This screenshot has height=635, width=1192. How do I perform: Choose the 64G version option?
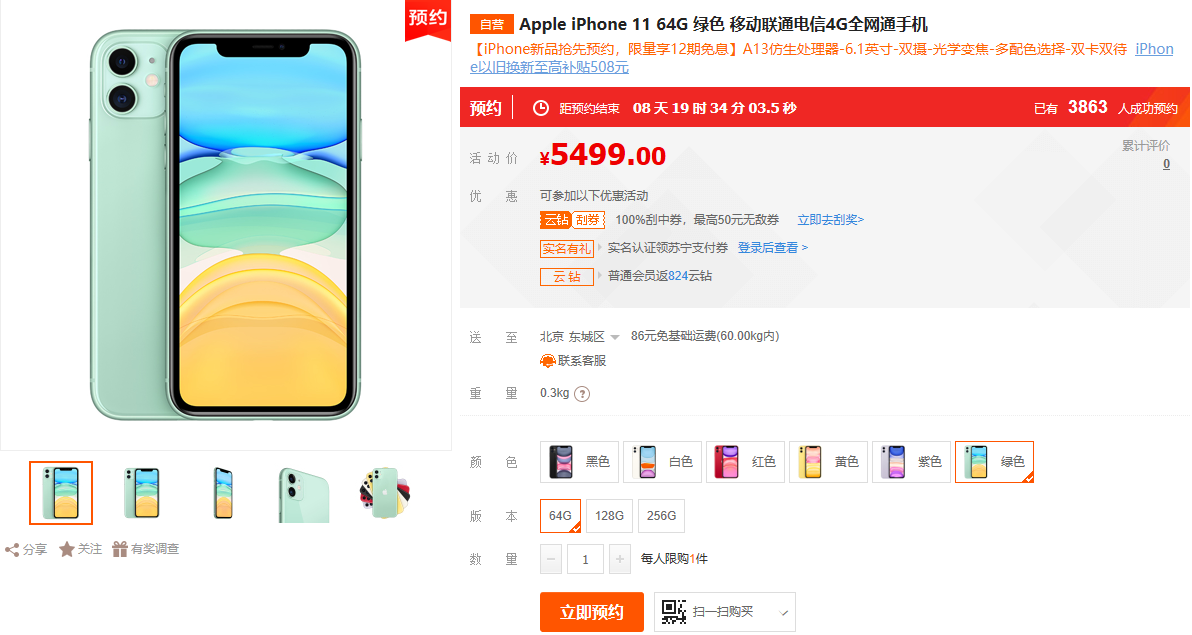pyautogui.click(x=560, y=516)
